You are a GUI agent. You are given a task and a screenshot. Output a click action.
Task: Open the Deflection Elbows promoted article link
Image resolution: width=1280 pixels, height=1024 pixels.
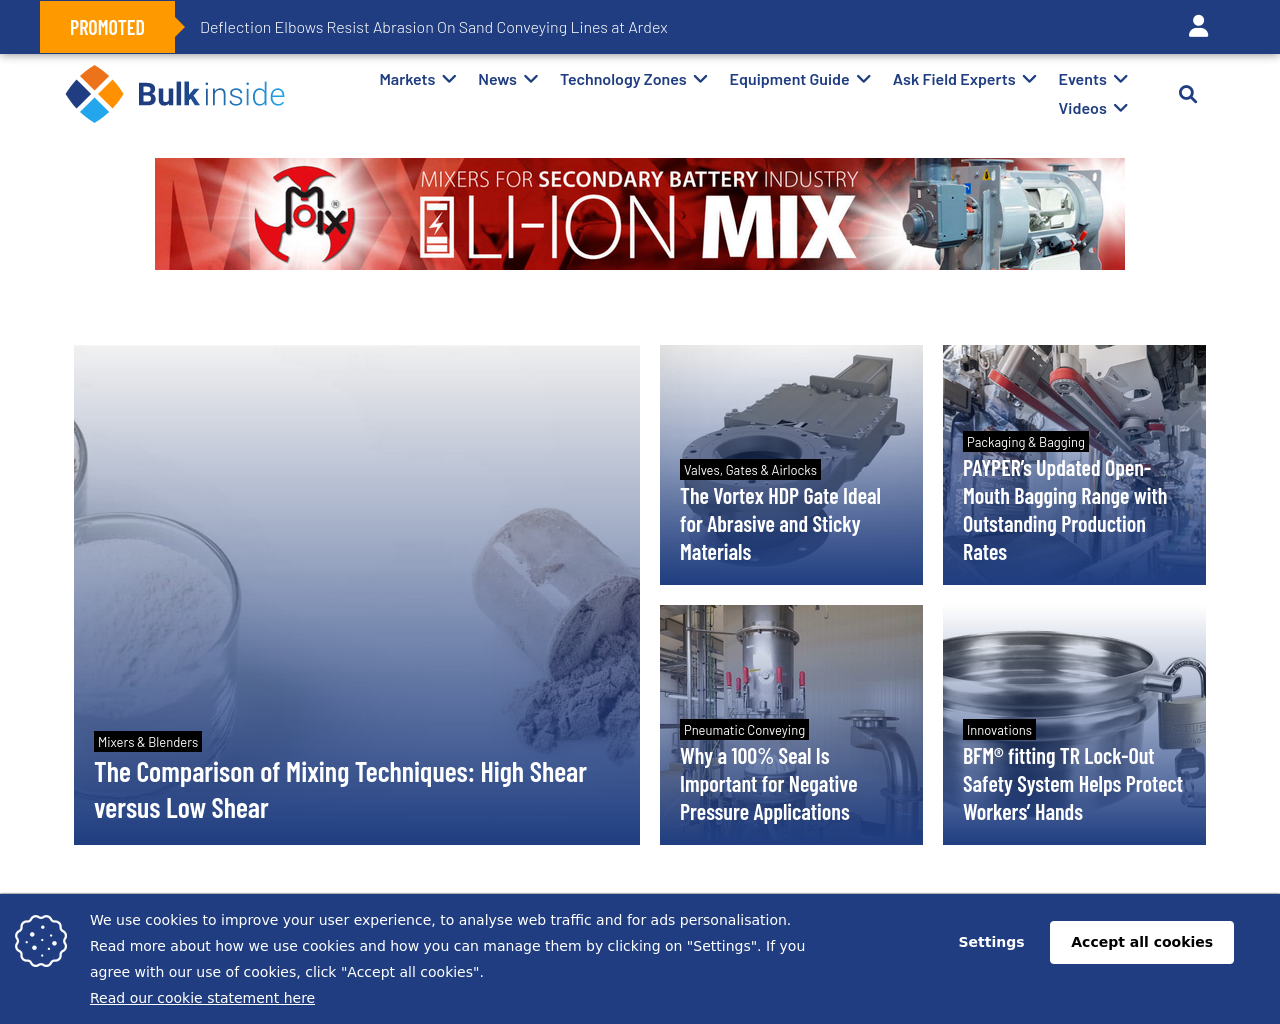tap(434, 27)
